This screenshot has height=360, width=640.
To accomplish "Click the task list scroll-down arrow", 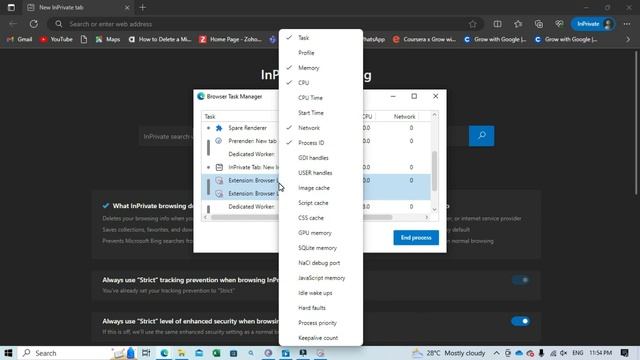I will coord(434,209).
